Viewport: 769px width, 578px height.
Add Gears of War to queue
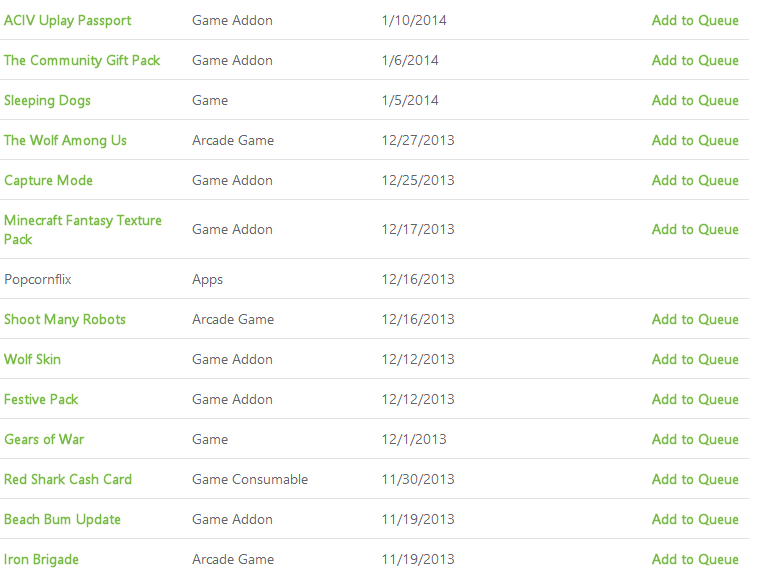[x=695, y=439]
